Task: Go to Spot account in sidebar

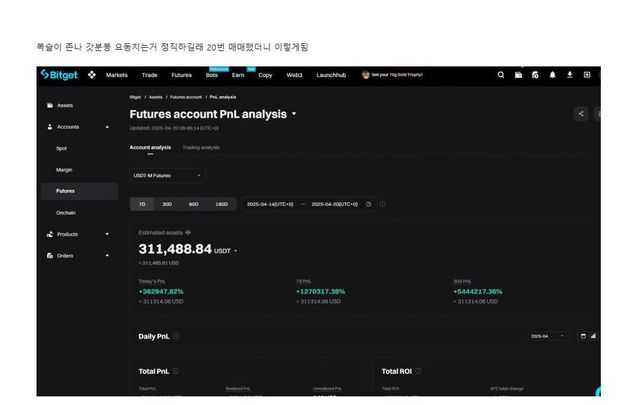Action: tap(62, 148)
